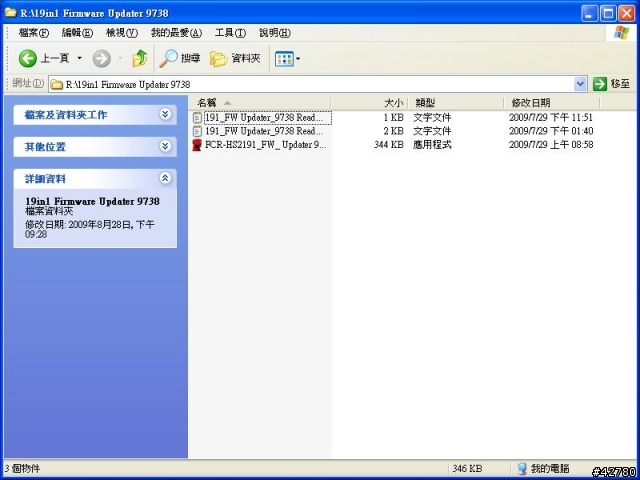Expand the 其他位置 panel chevron

coord(165,146)
